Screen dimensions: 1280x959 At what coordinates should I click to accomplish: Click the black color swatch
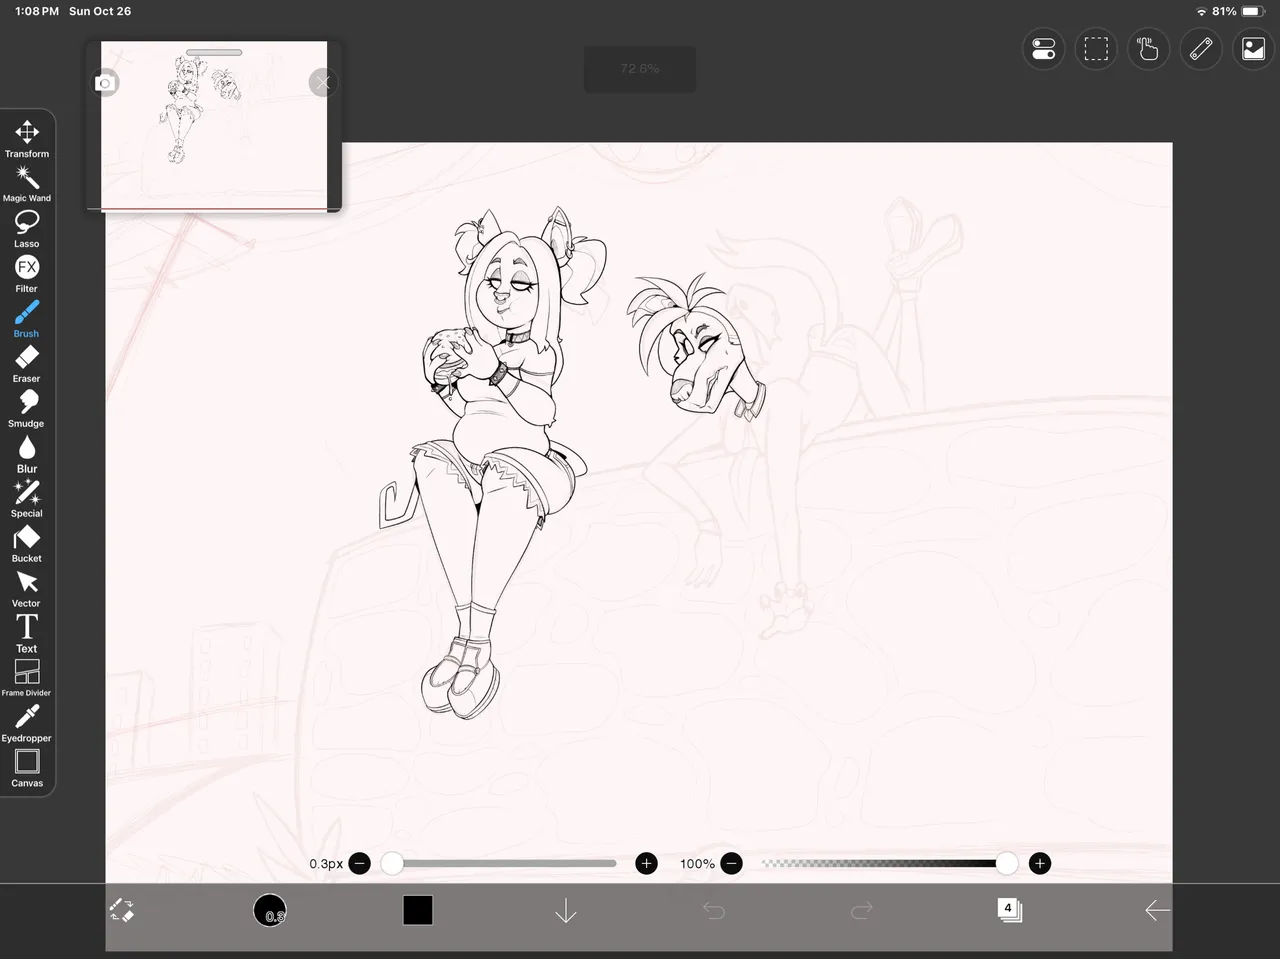(x=418, y=910)
